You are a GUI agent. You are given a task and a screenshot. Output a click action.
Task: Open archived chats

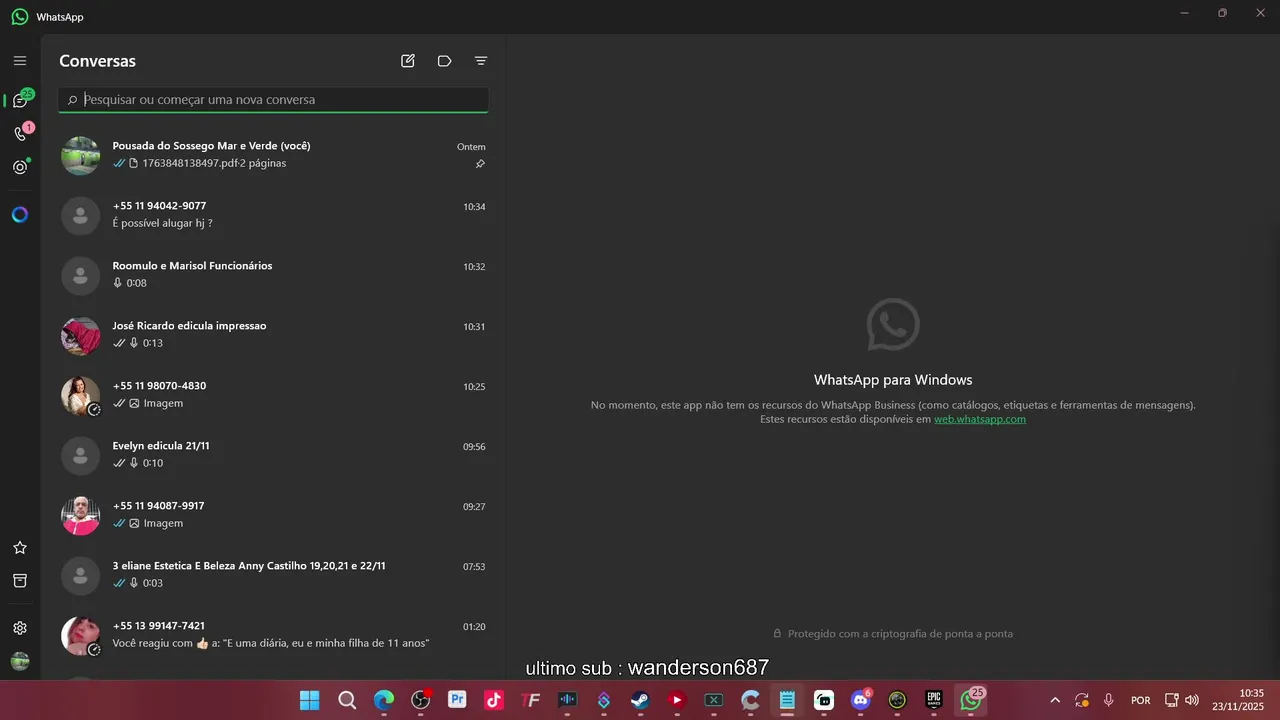[x=20, y=581]
